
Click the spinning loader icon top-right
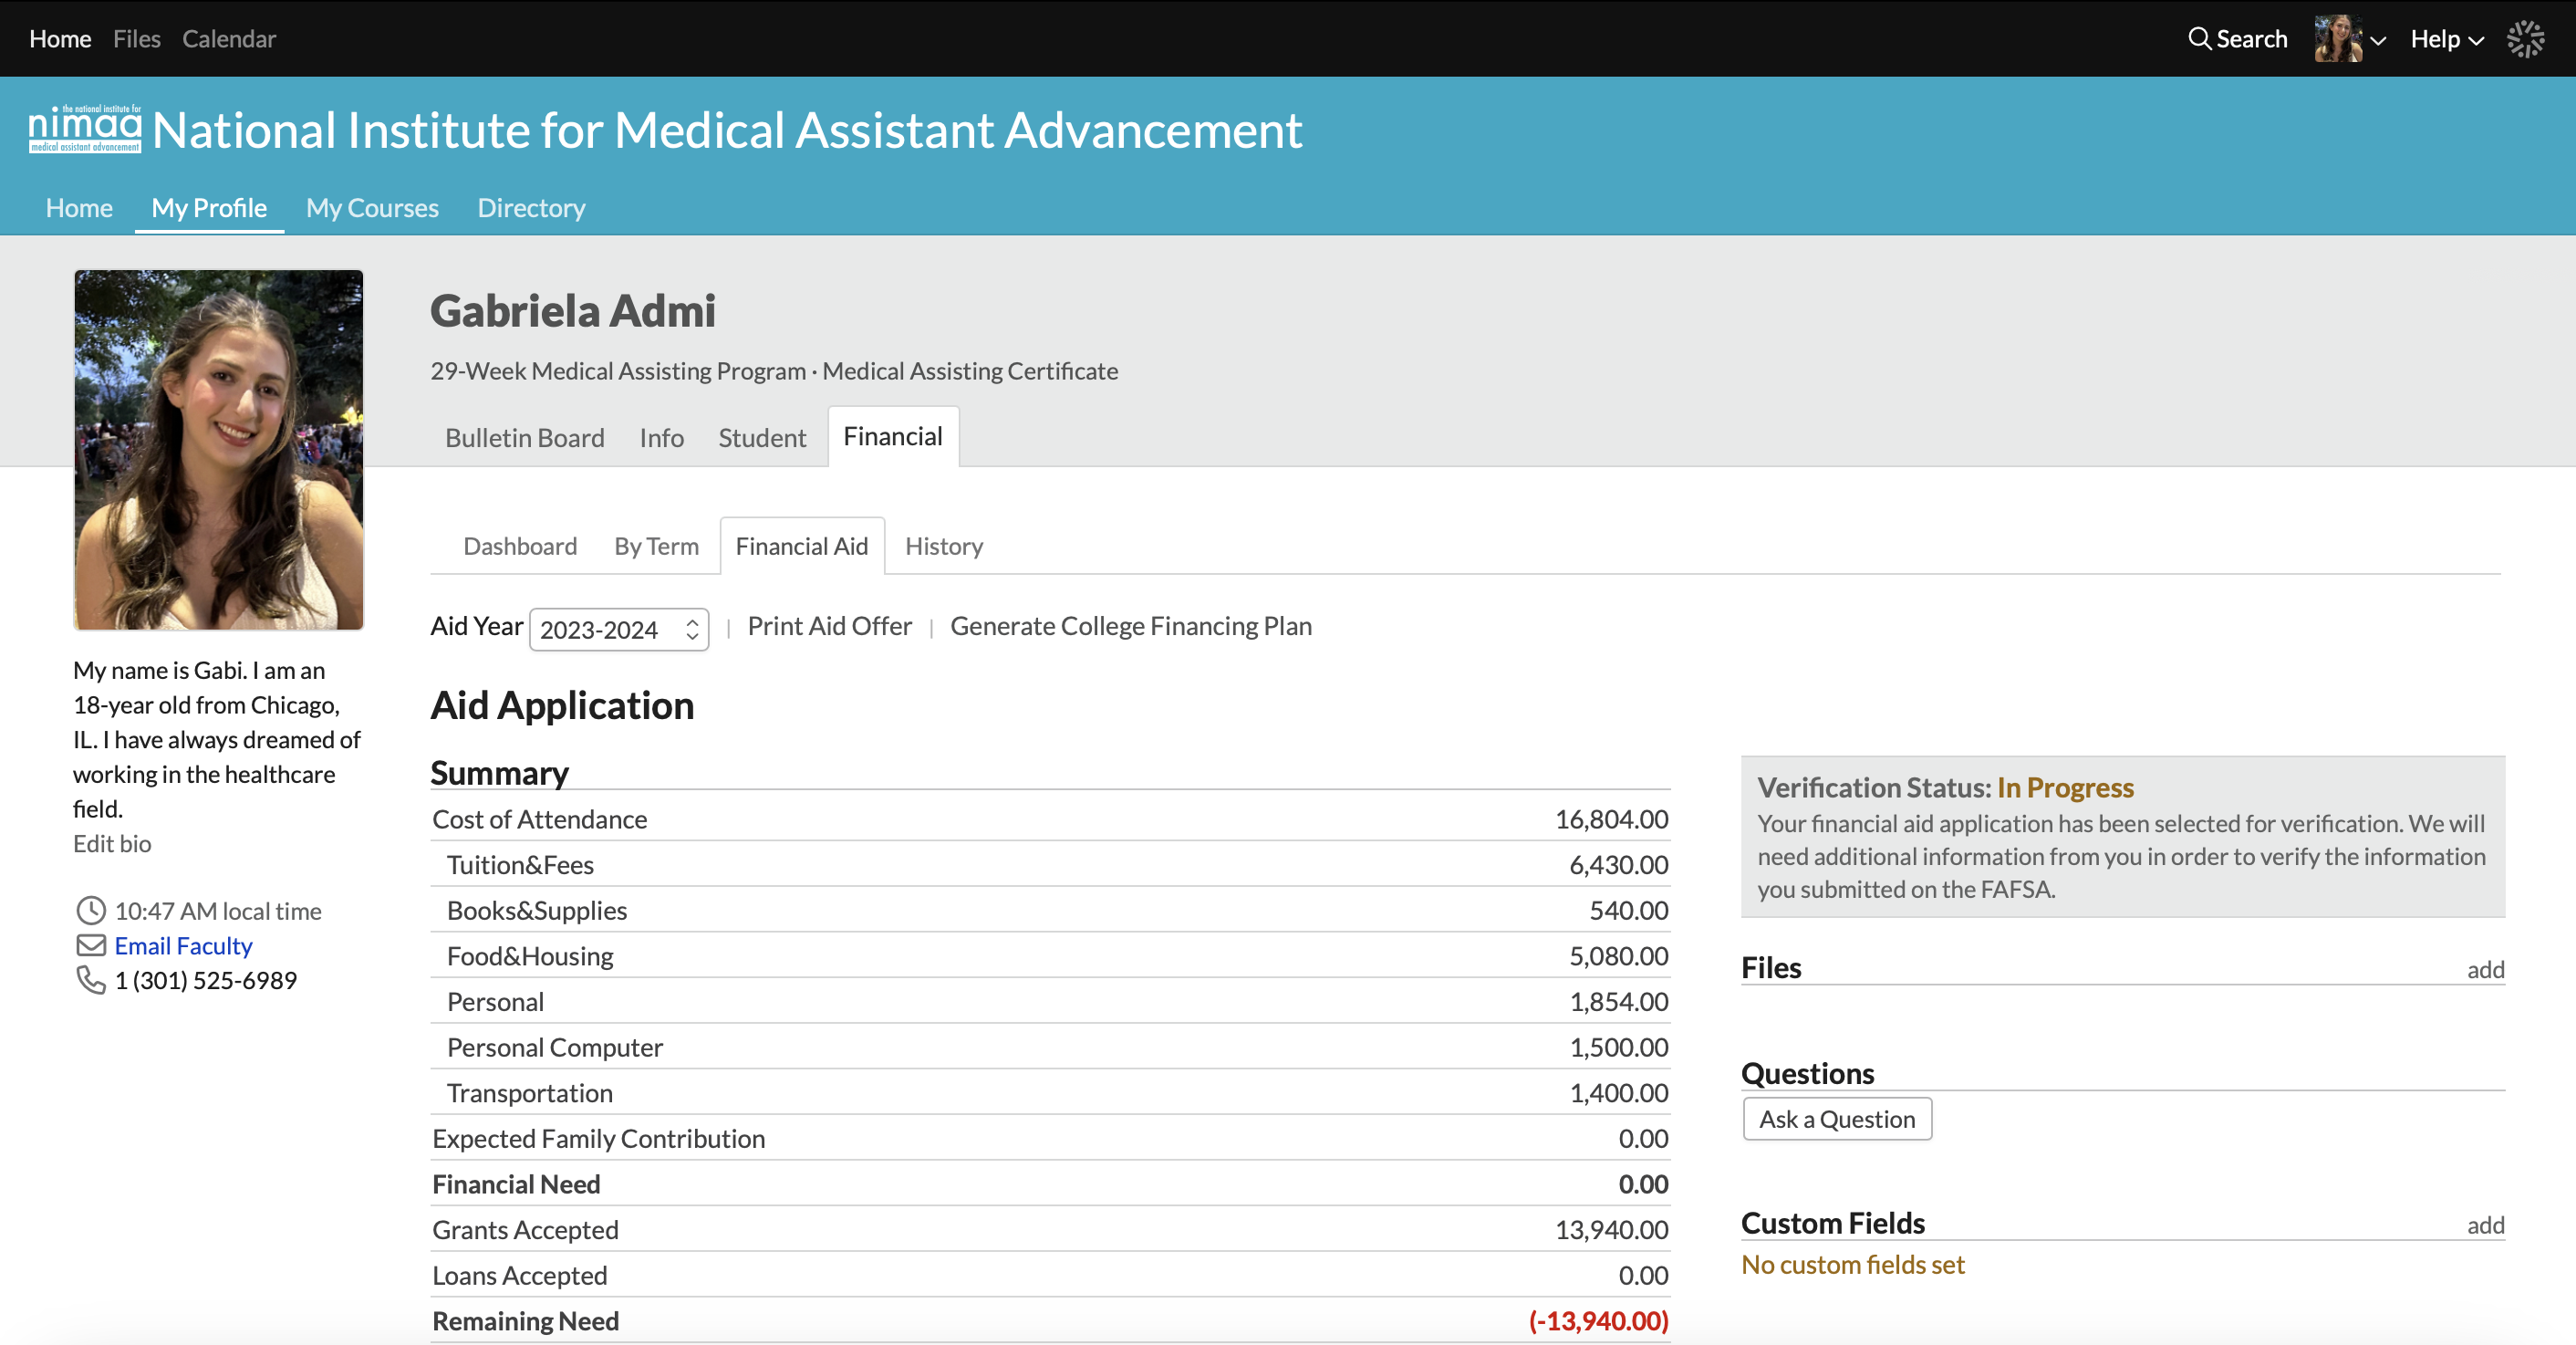pos(2525,39)
